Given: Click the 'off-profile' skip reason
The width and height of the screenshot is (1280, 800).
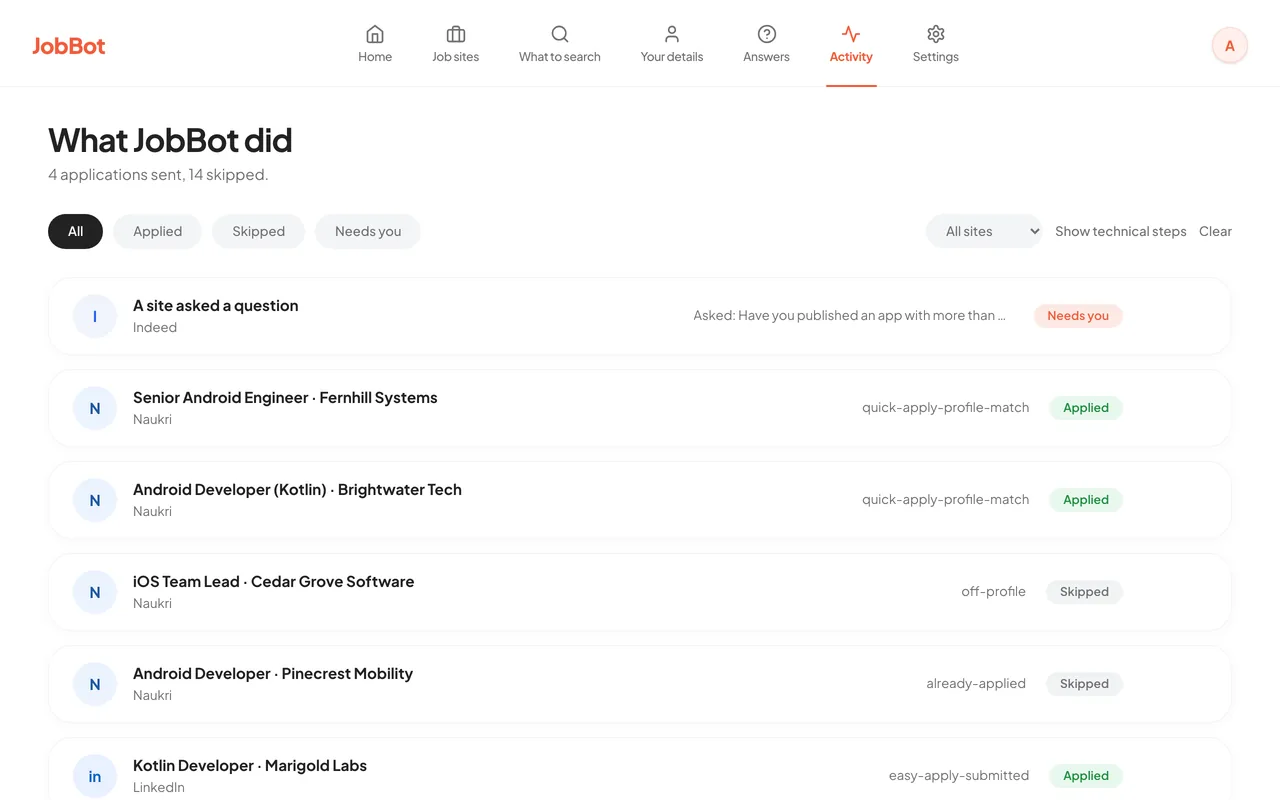Looking at the screenshot, I should [x=994, y=591].
